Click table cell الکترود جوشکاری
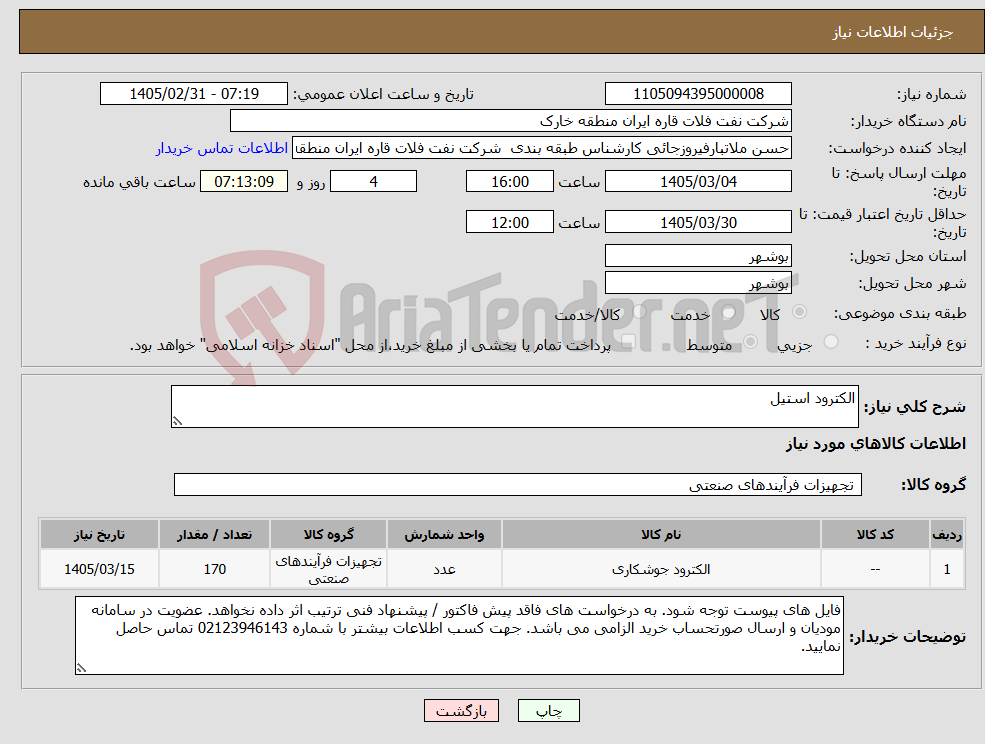The image size is (985, 744). tap(661, 569)
